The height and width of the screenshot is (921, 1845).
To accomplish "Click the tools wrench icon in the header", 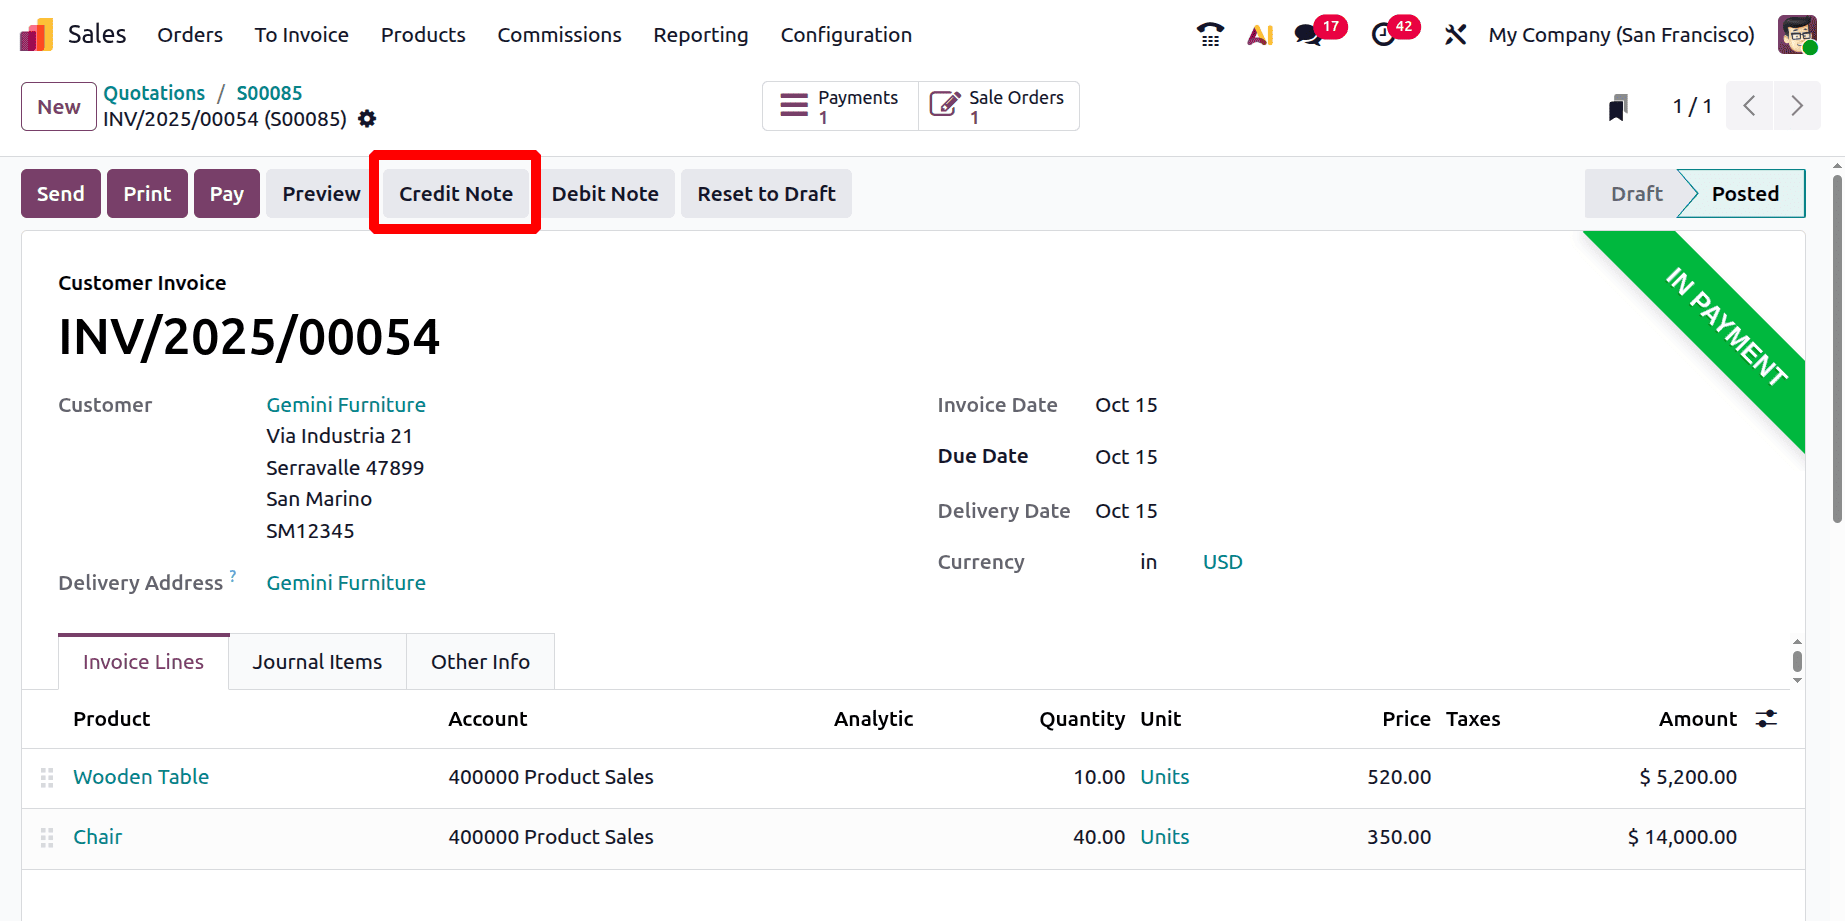I will pyautogui.click(x=1455, y=33).
